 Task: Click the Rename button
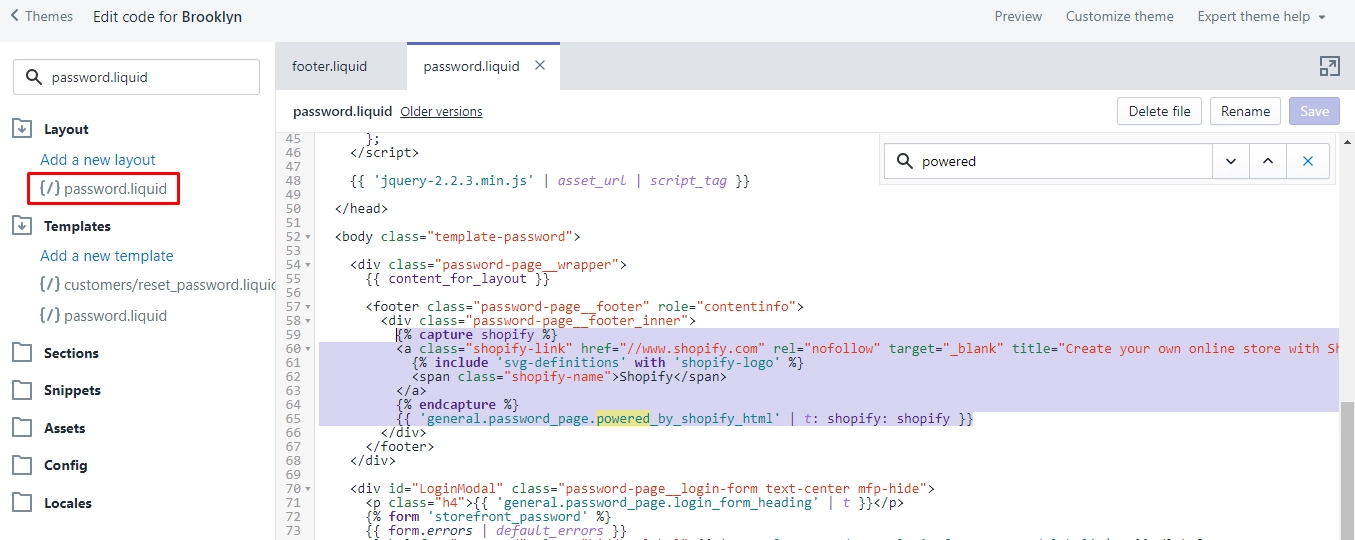[x=1245, y=111]
